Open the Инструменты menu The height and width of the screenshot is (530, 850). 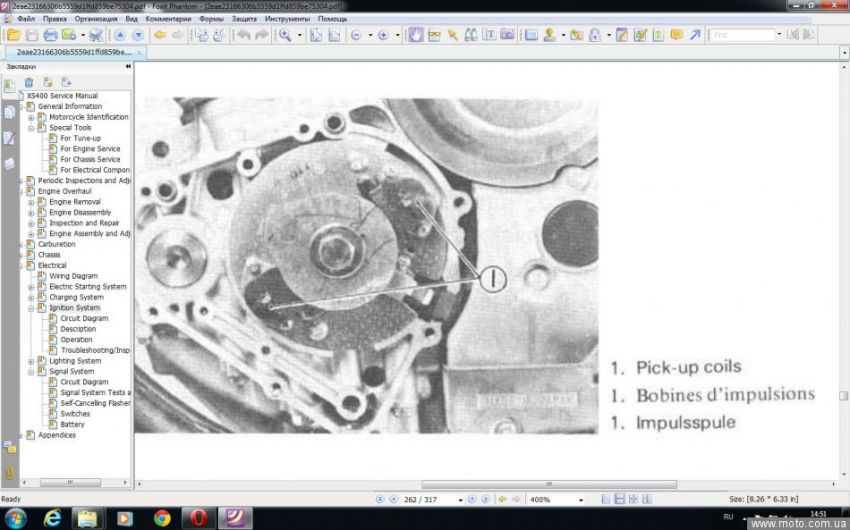tap(287, 19)
